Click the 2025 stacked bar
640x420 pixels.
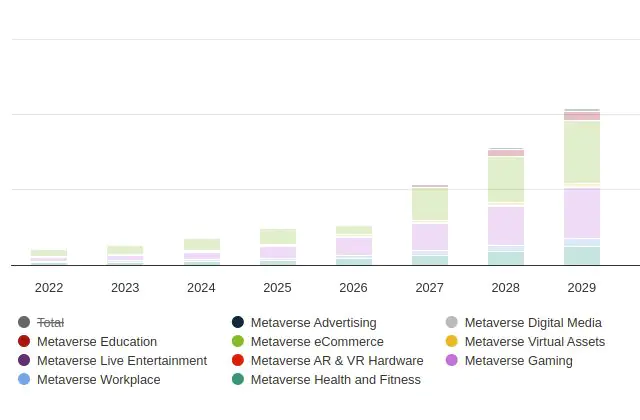(x=278, y=247)
